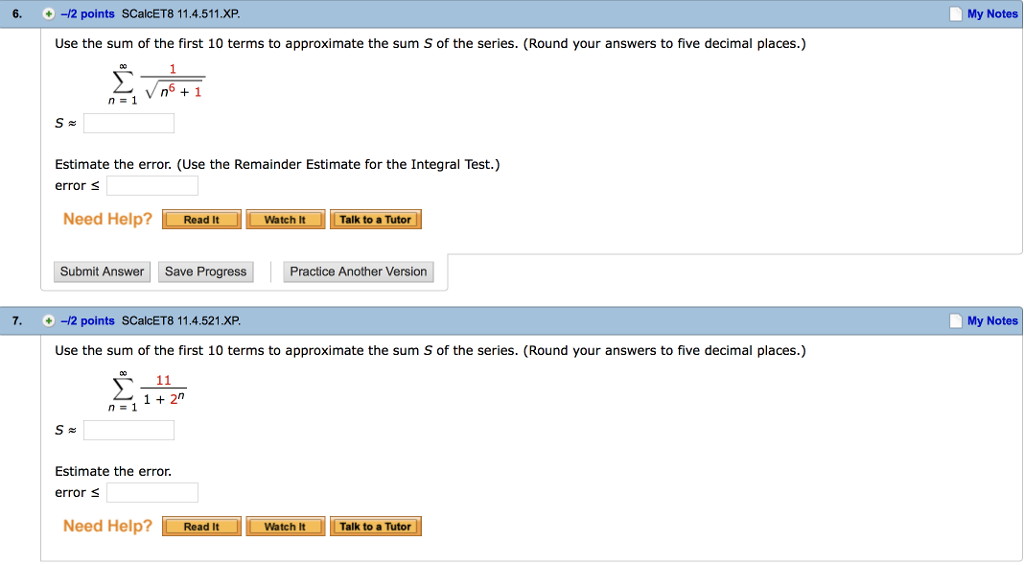Submit Answer for question 6

coord(102,272)
